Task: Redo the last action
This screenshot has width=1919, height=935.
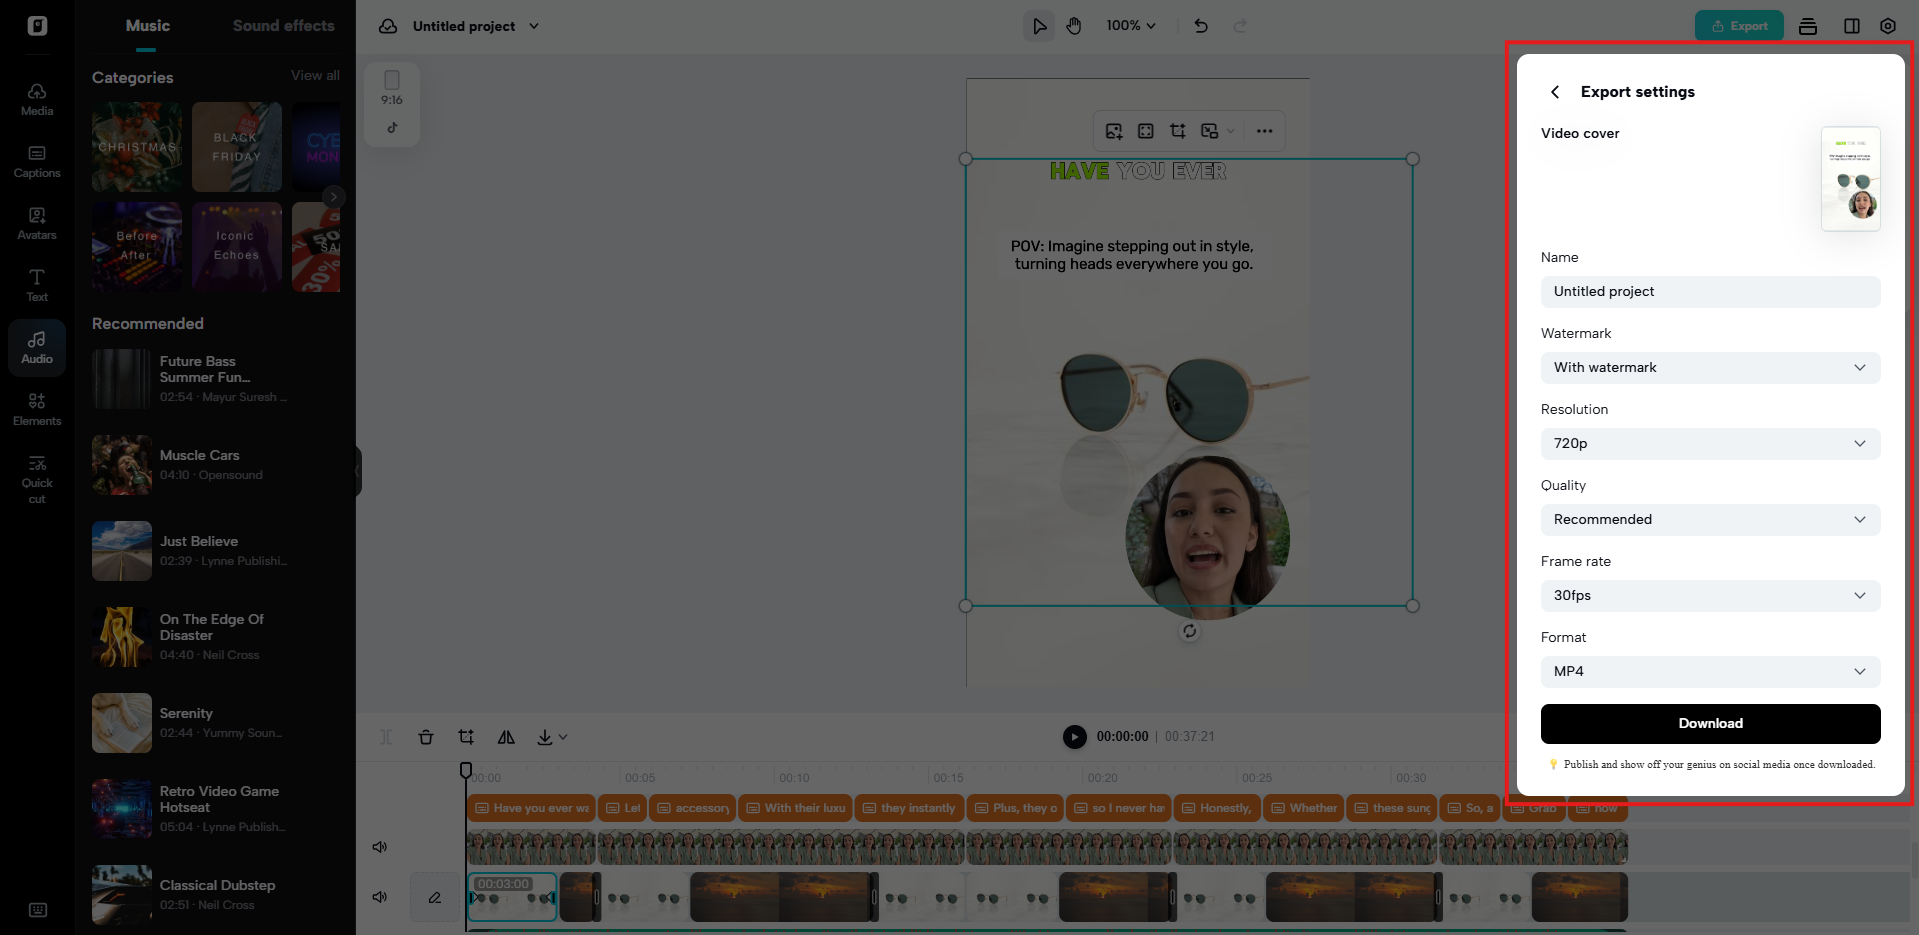Action: click(x=1240, y=26)
